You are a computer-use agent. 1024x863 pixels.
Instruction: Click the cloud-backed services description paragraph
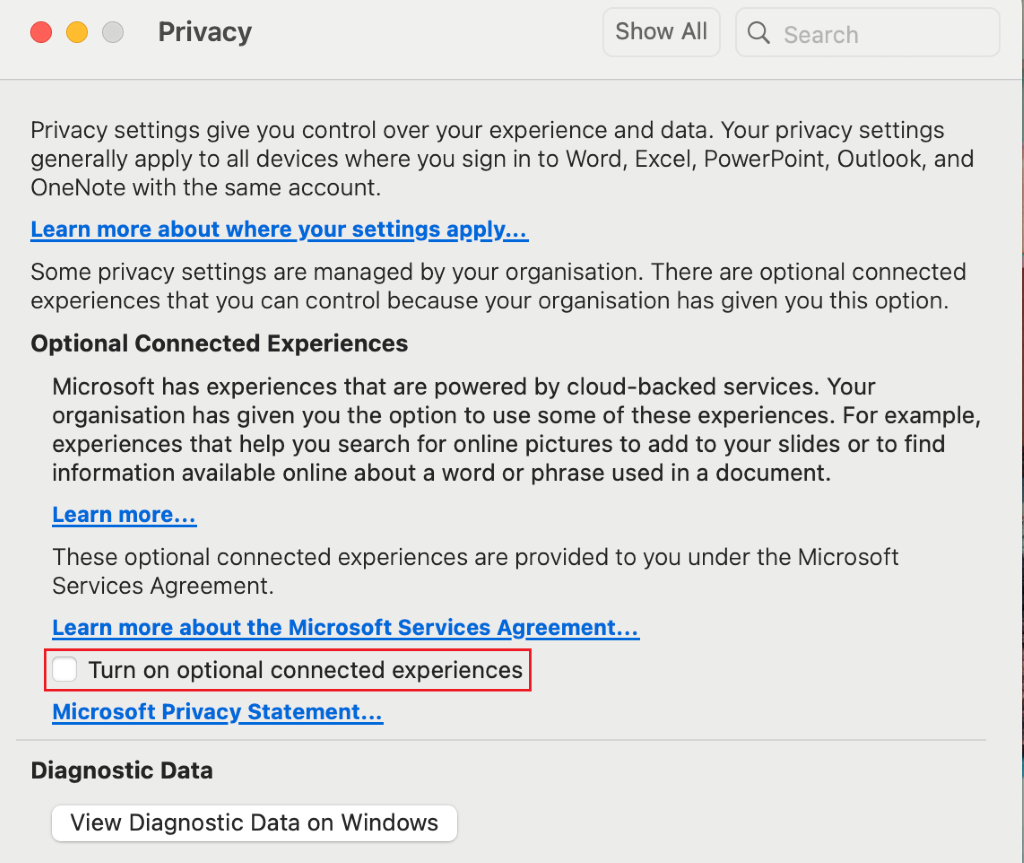click(515, 429)
